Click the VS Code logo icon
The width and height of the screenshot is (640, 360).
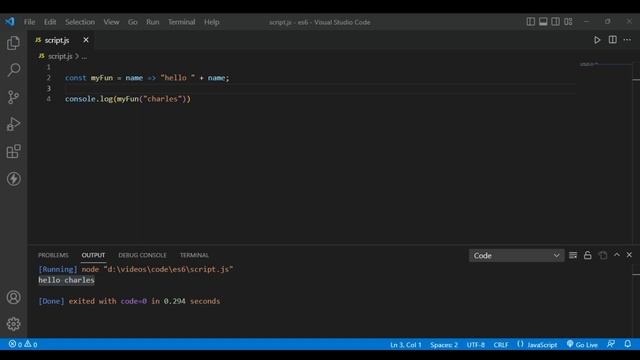pos(10,21)
